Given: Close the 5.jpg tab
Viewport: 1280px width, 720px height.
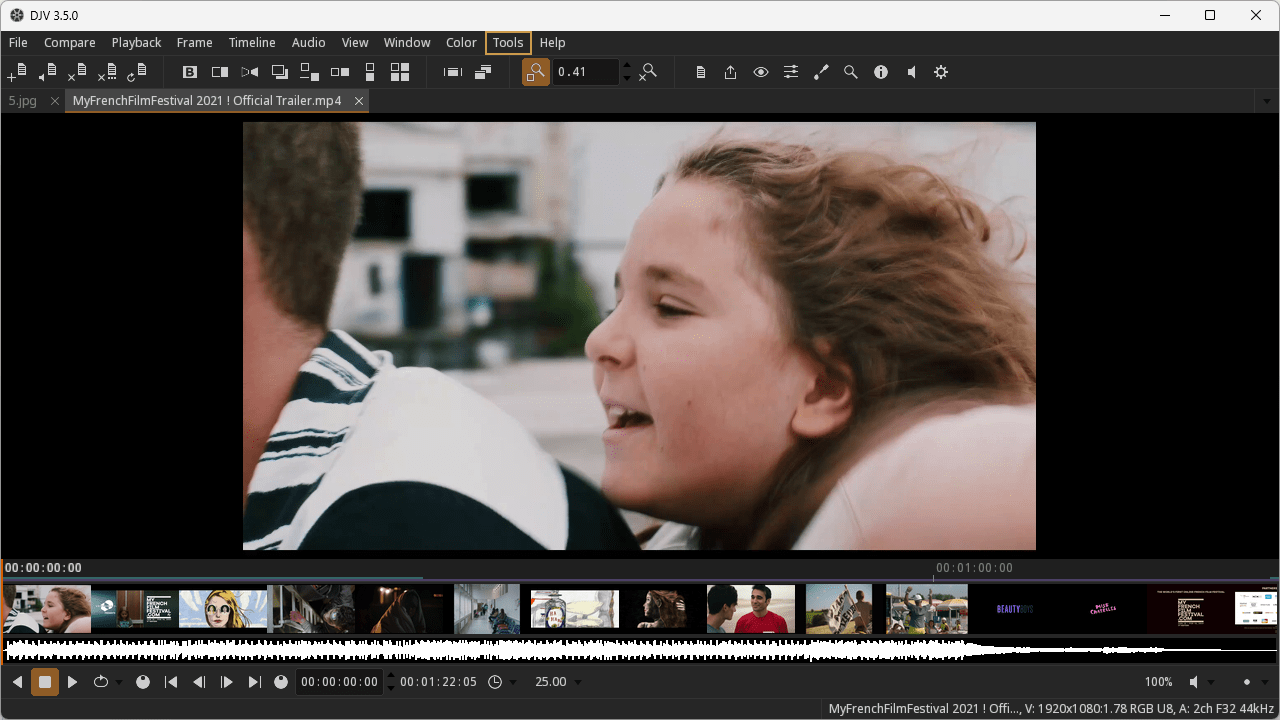Looking at the screenshot, I should [x=55, y=101].
